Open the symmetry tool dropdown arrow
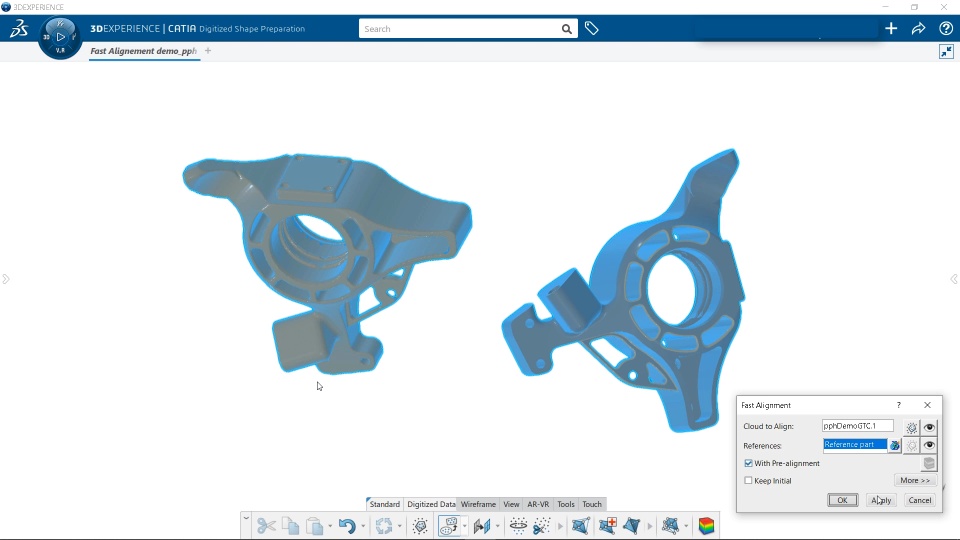 pos(497,526)
